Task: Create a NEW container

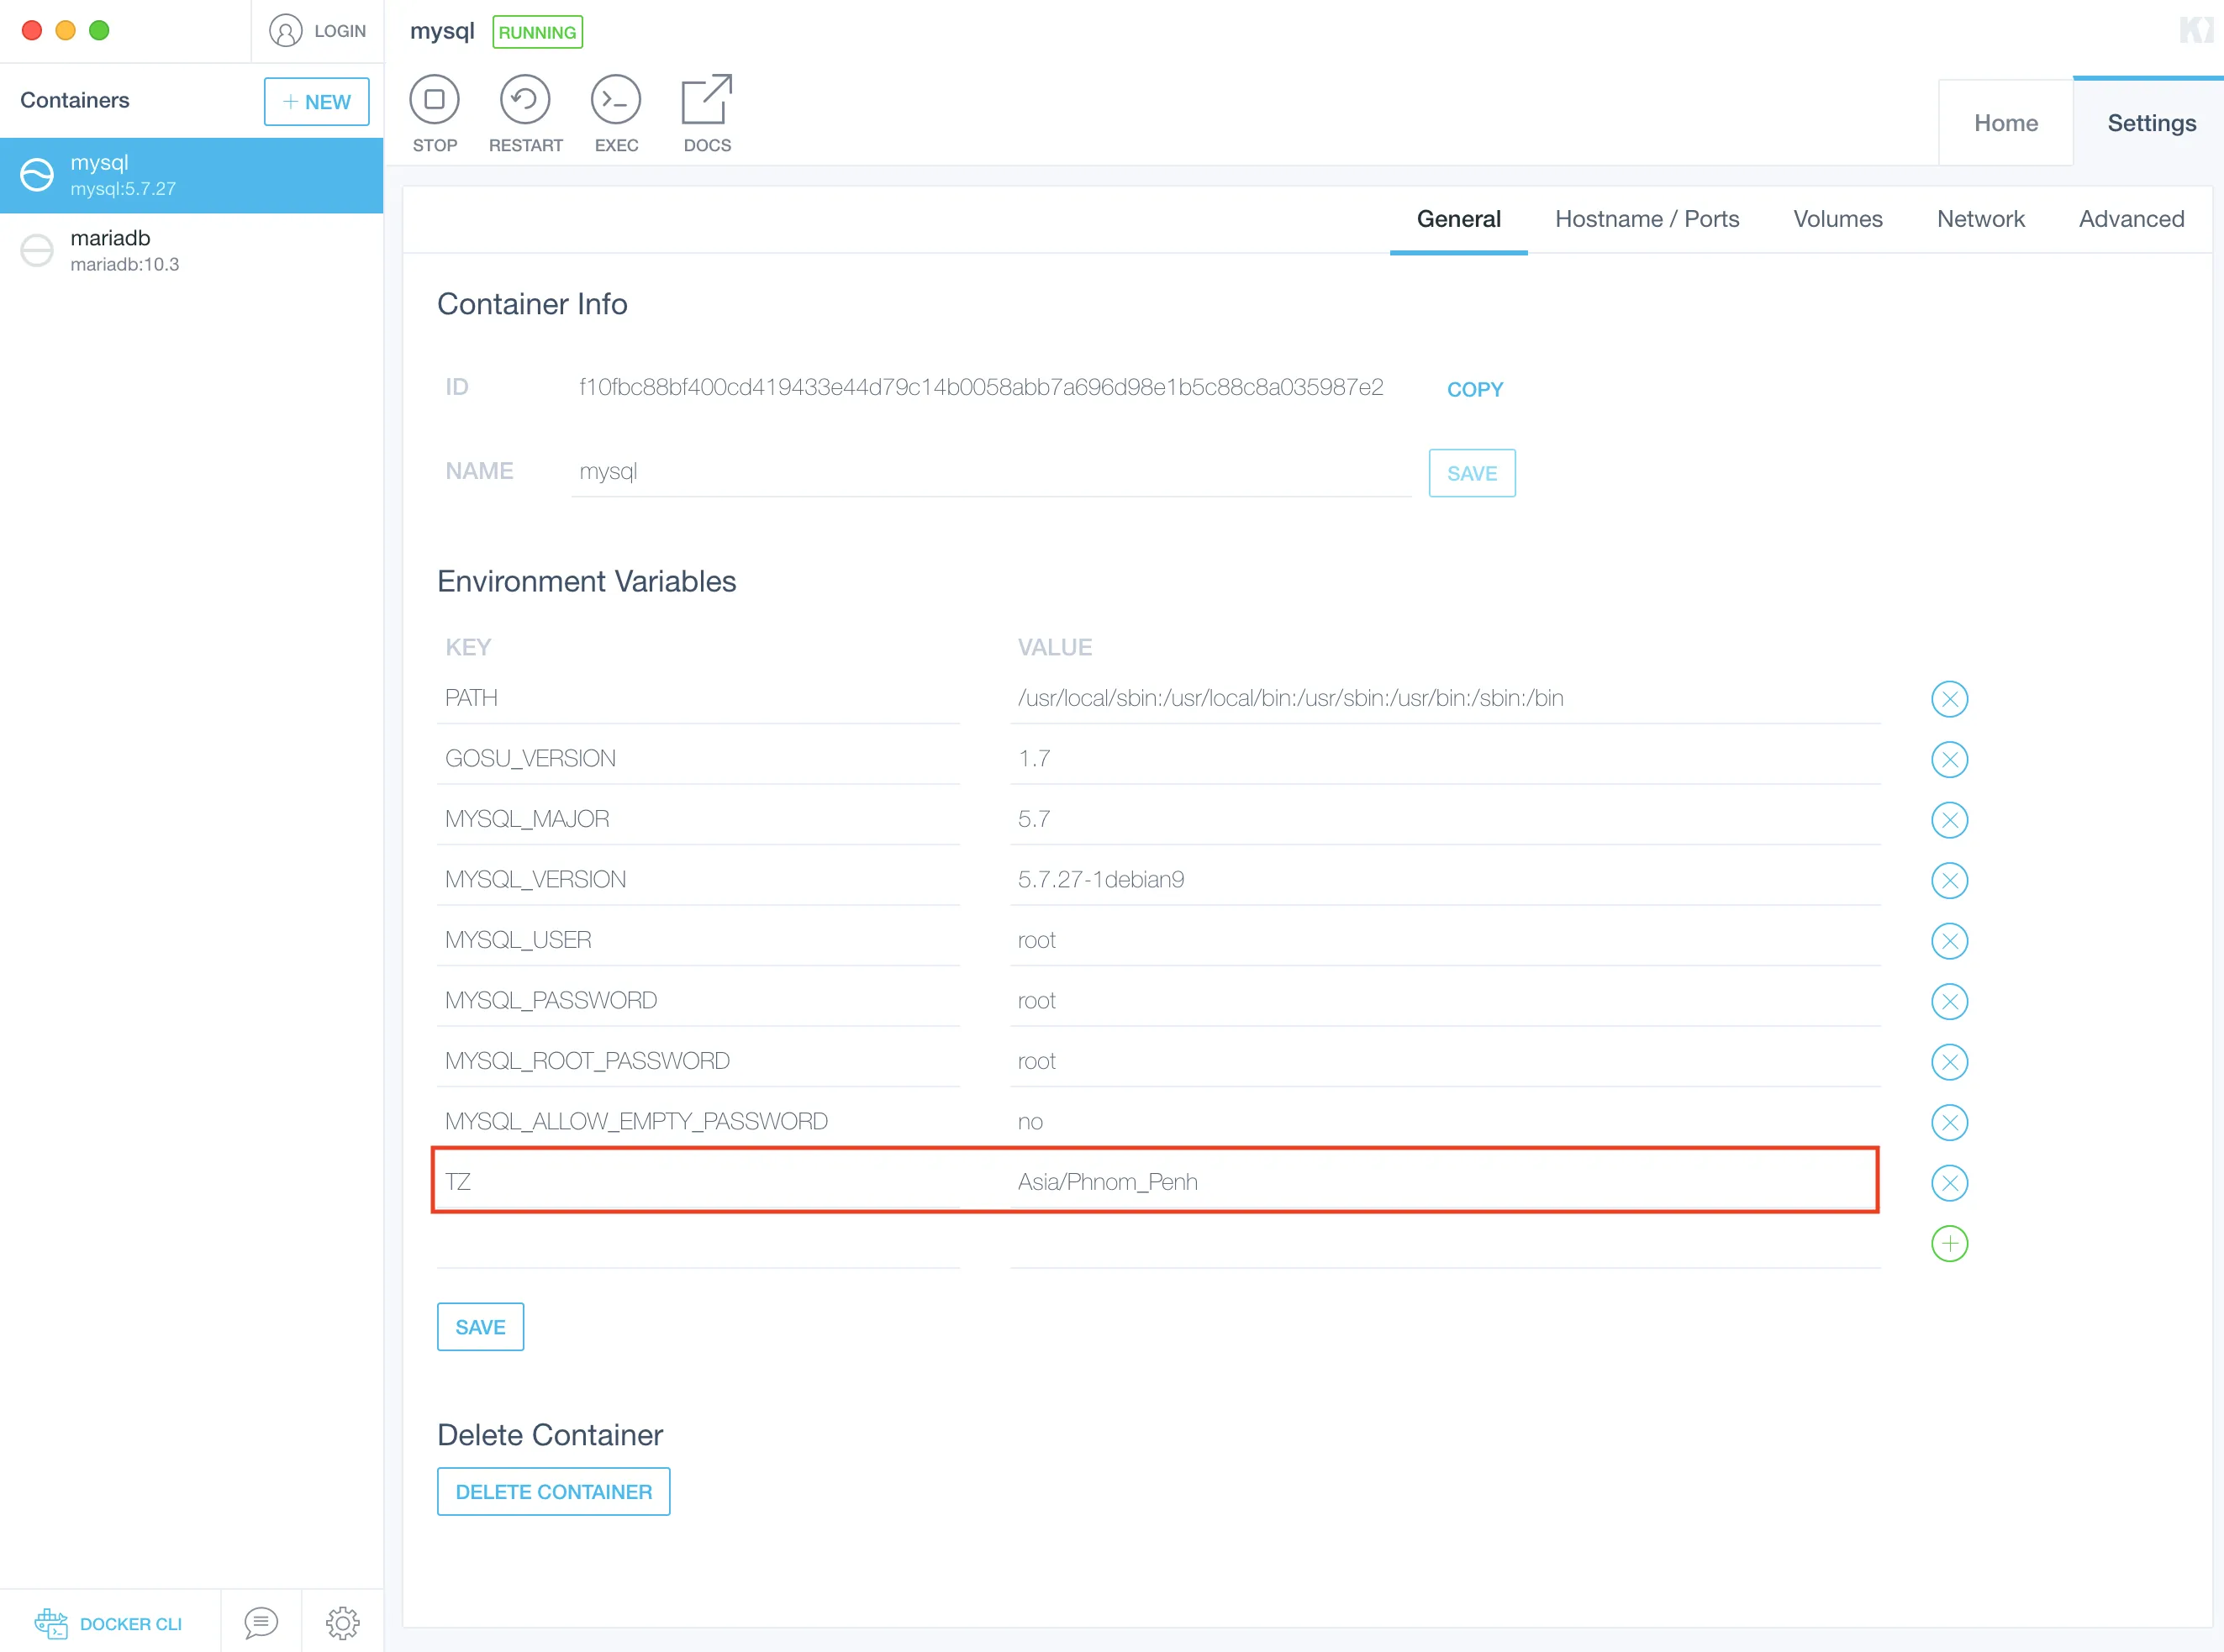Action: (x=316, y=102)
